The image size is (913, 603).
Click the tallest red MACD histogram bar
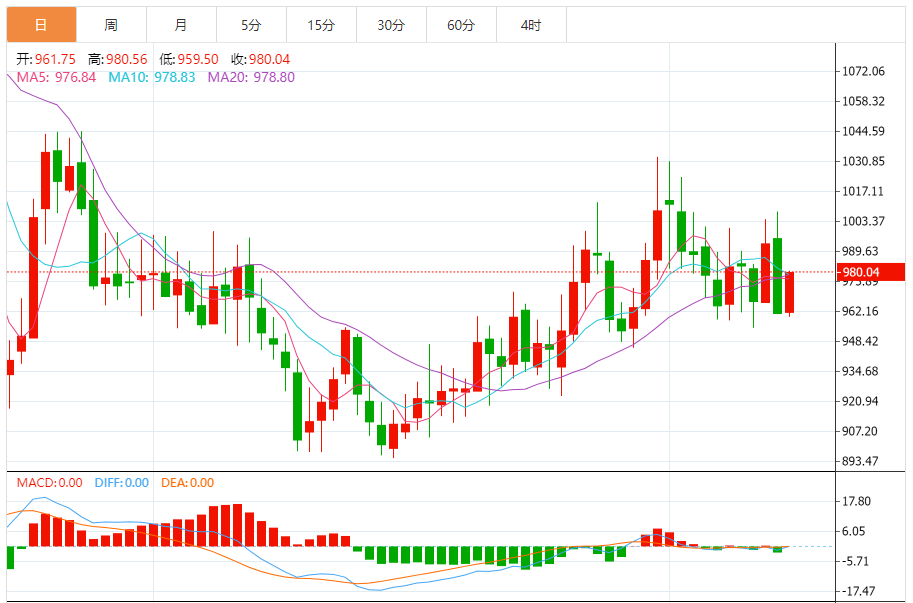[x=237, y=525]
